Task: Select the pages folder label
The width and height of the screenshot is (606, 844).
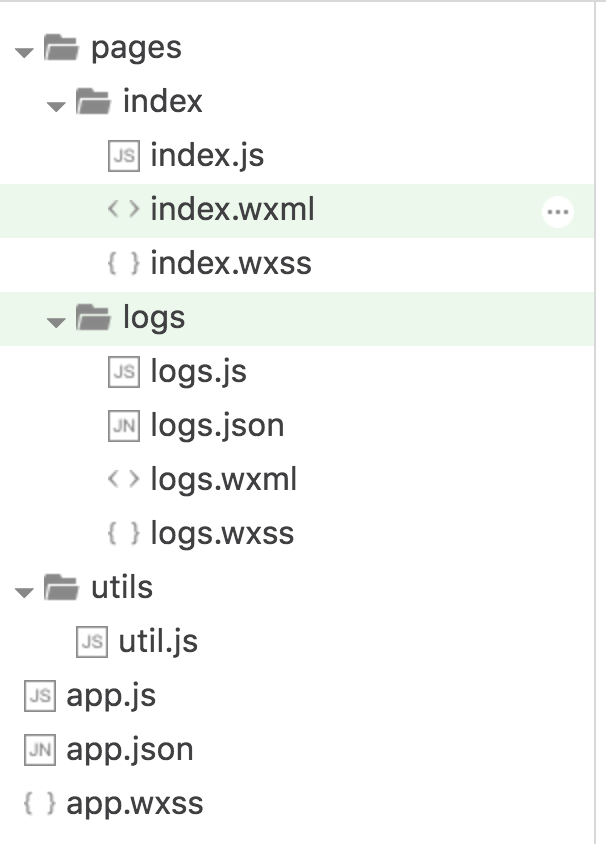Action: coord(136,48)
